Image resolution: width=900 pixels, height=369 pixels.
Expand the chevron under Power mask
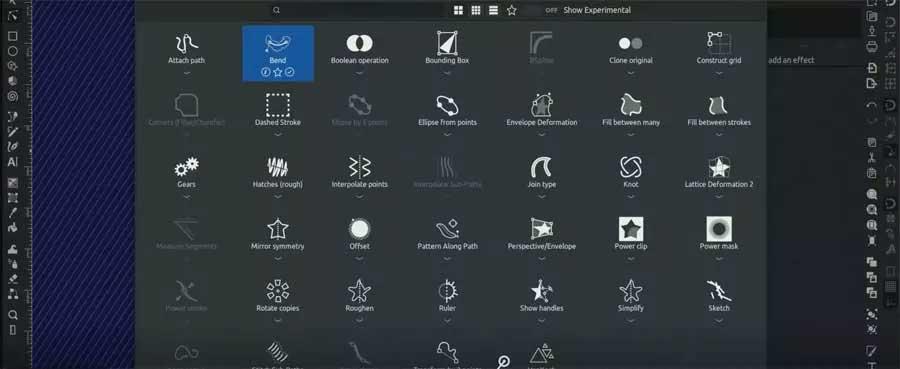click(719, 259)
